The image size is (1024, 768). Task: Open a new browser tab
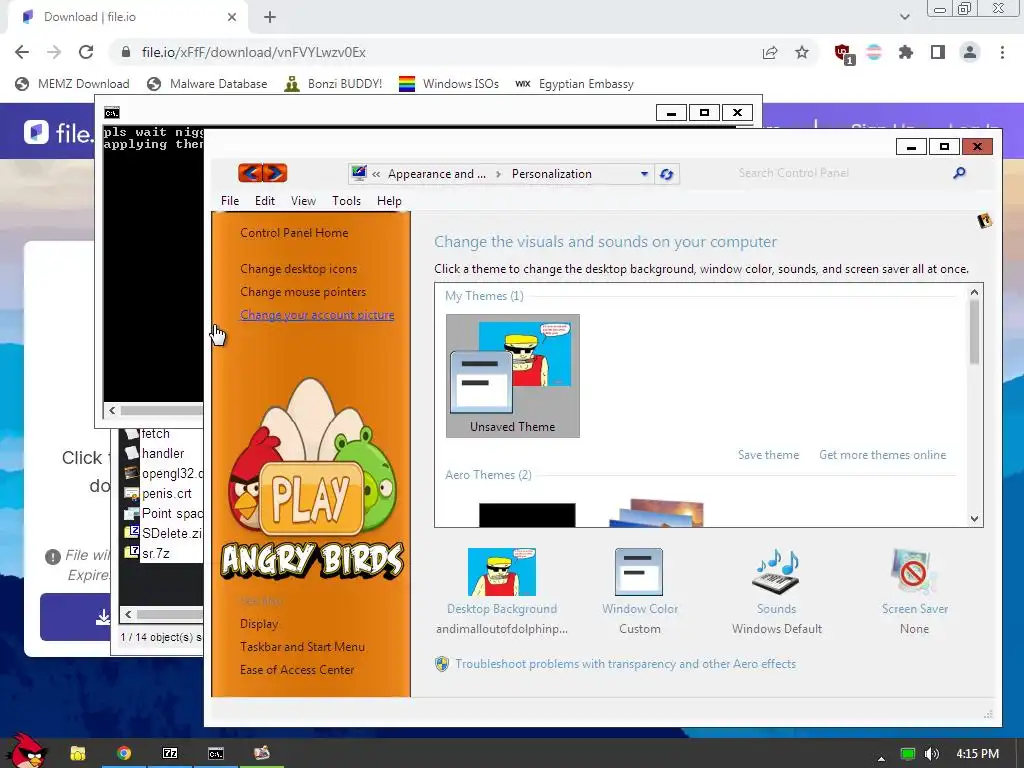pos(270,17)
